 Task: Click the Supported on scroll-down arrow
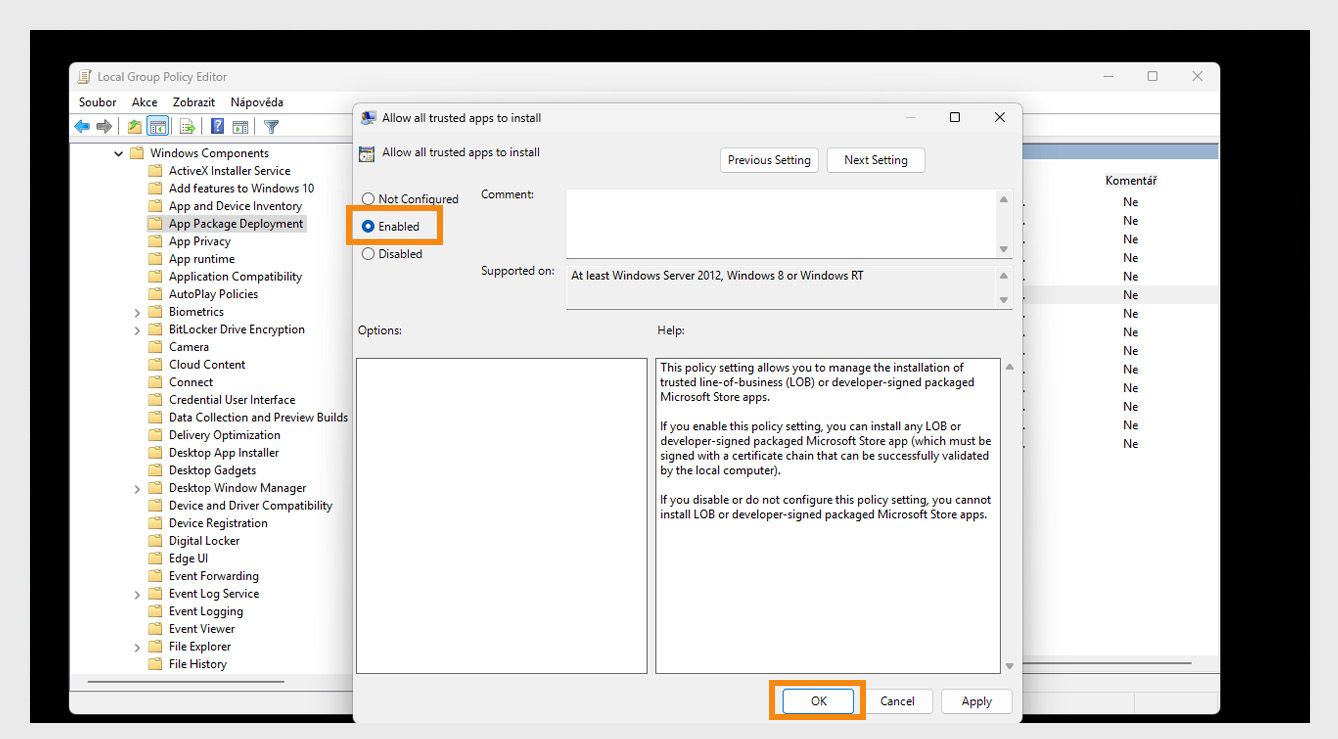coord(1004,300)
